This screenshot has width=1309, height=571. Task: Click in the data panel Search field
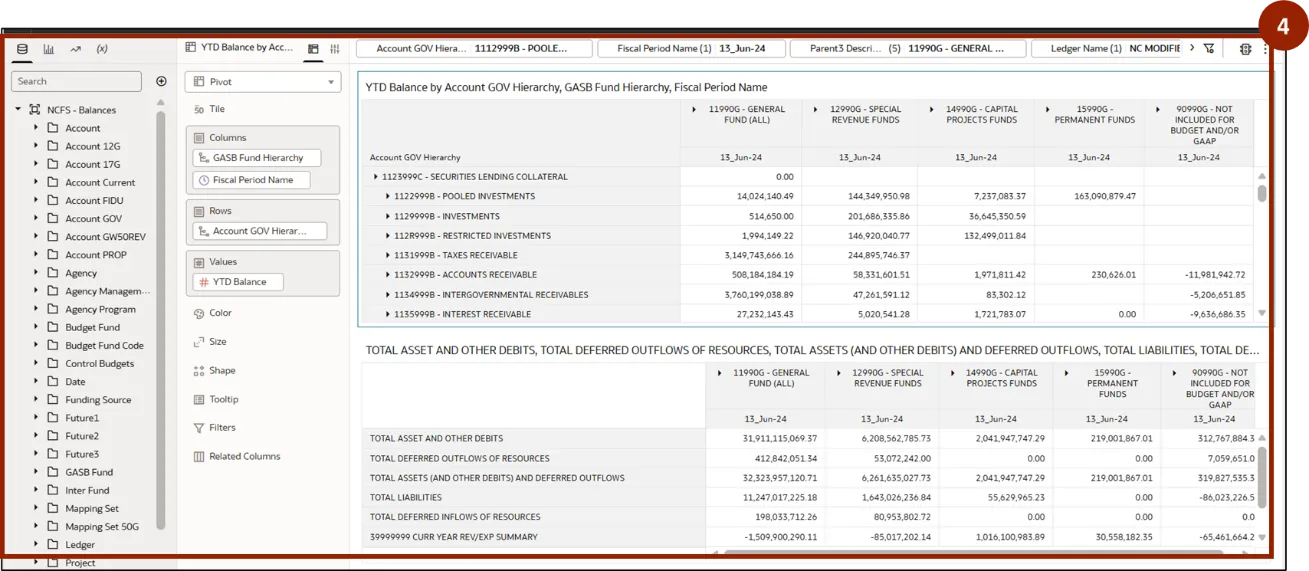77,81
